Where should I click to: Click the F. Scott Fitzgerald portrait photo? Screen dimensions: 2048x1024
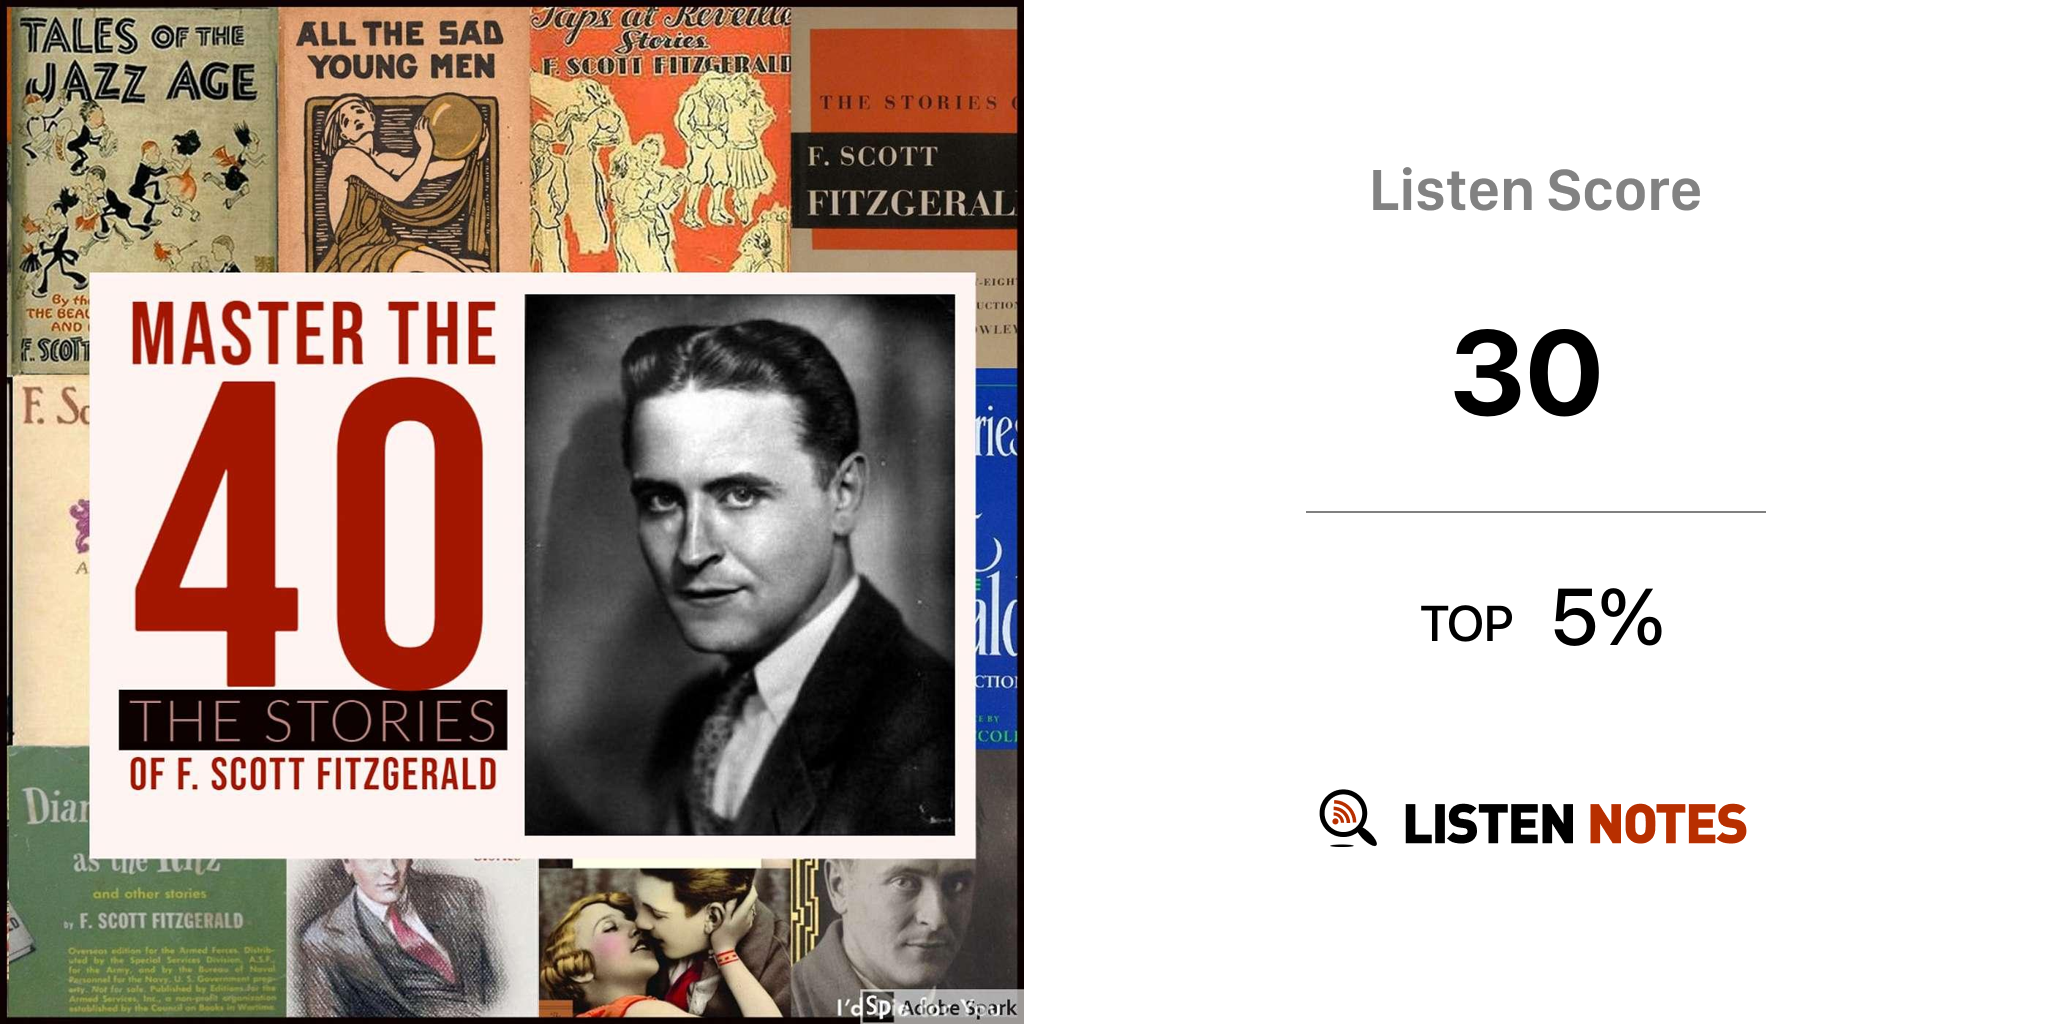[x=740, y=564]
